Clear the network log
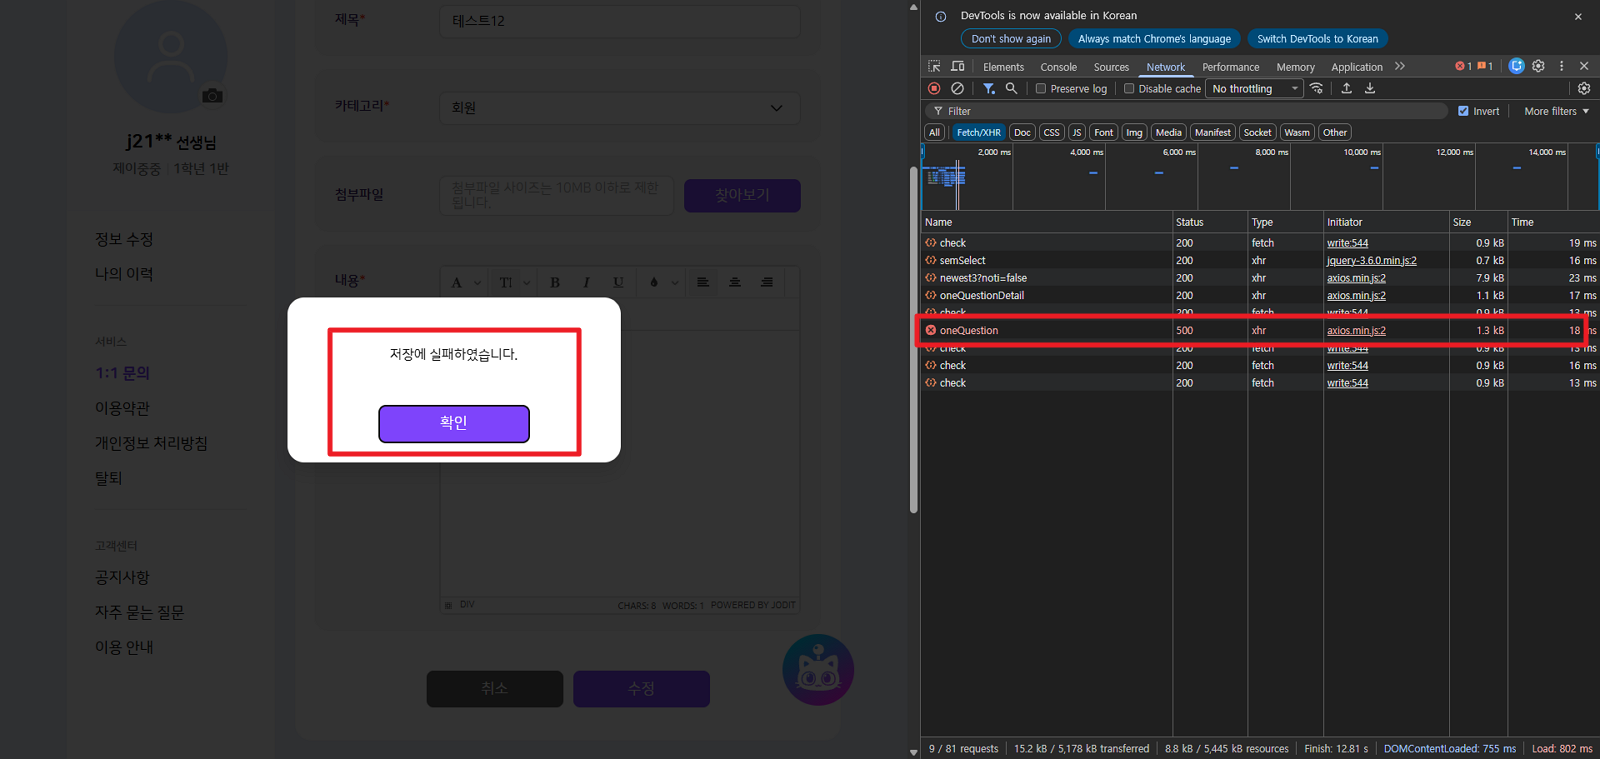Viewport: 1600px width, 759px height. [x=957, y=89]
